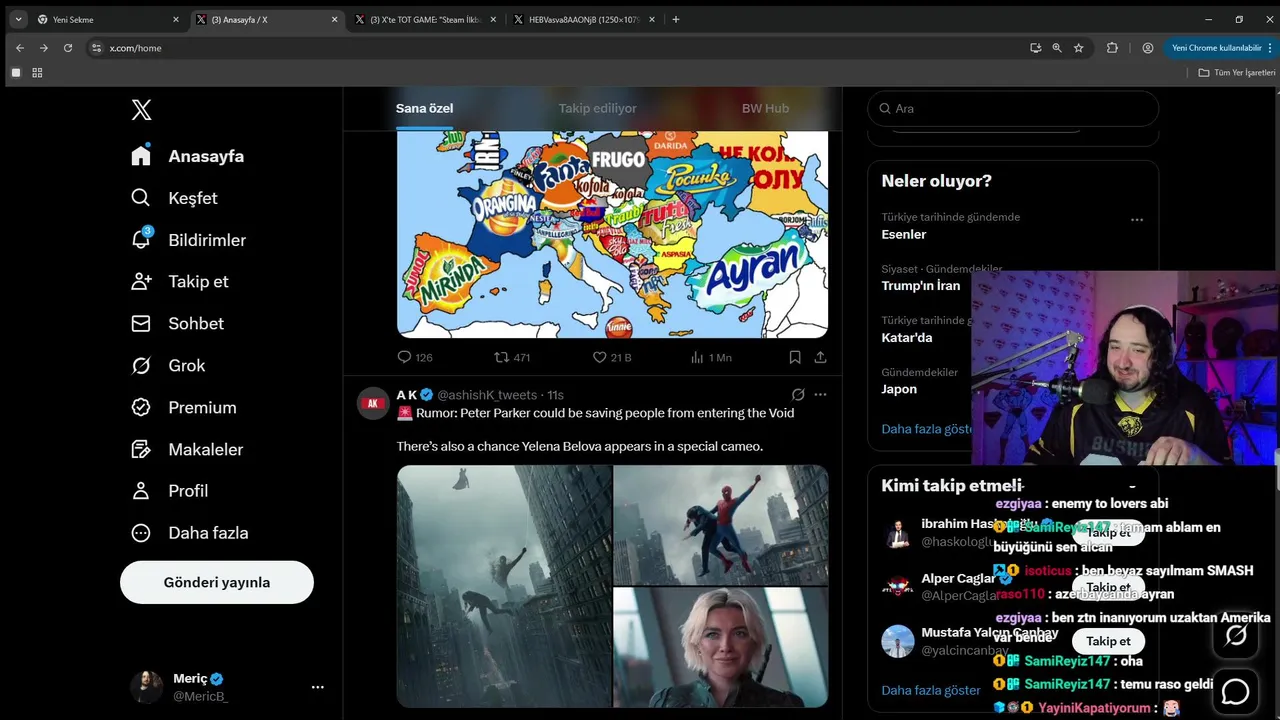
Task: Open Anasayfa home in sidebar
Action: coord(188,156)
